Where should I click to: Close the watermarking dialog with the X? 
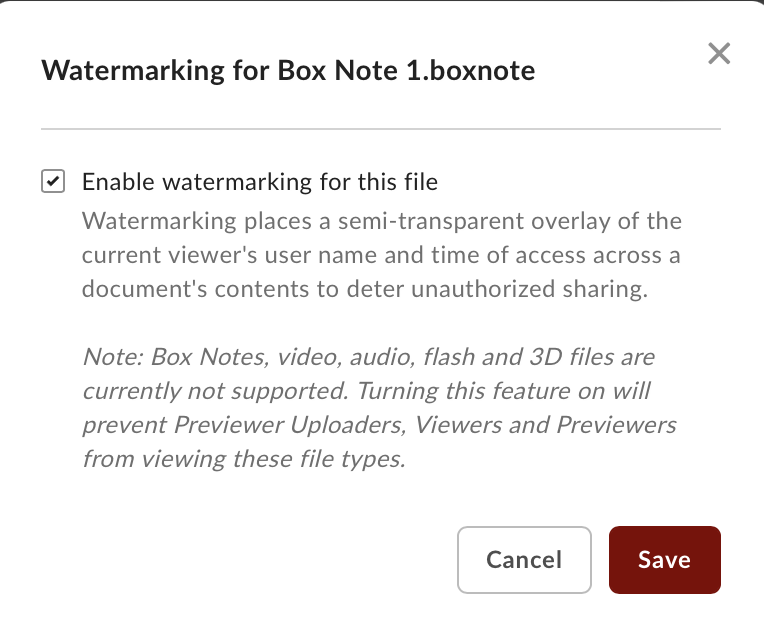coord(719,54)
